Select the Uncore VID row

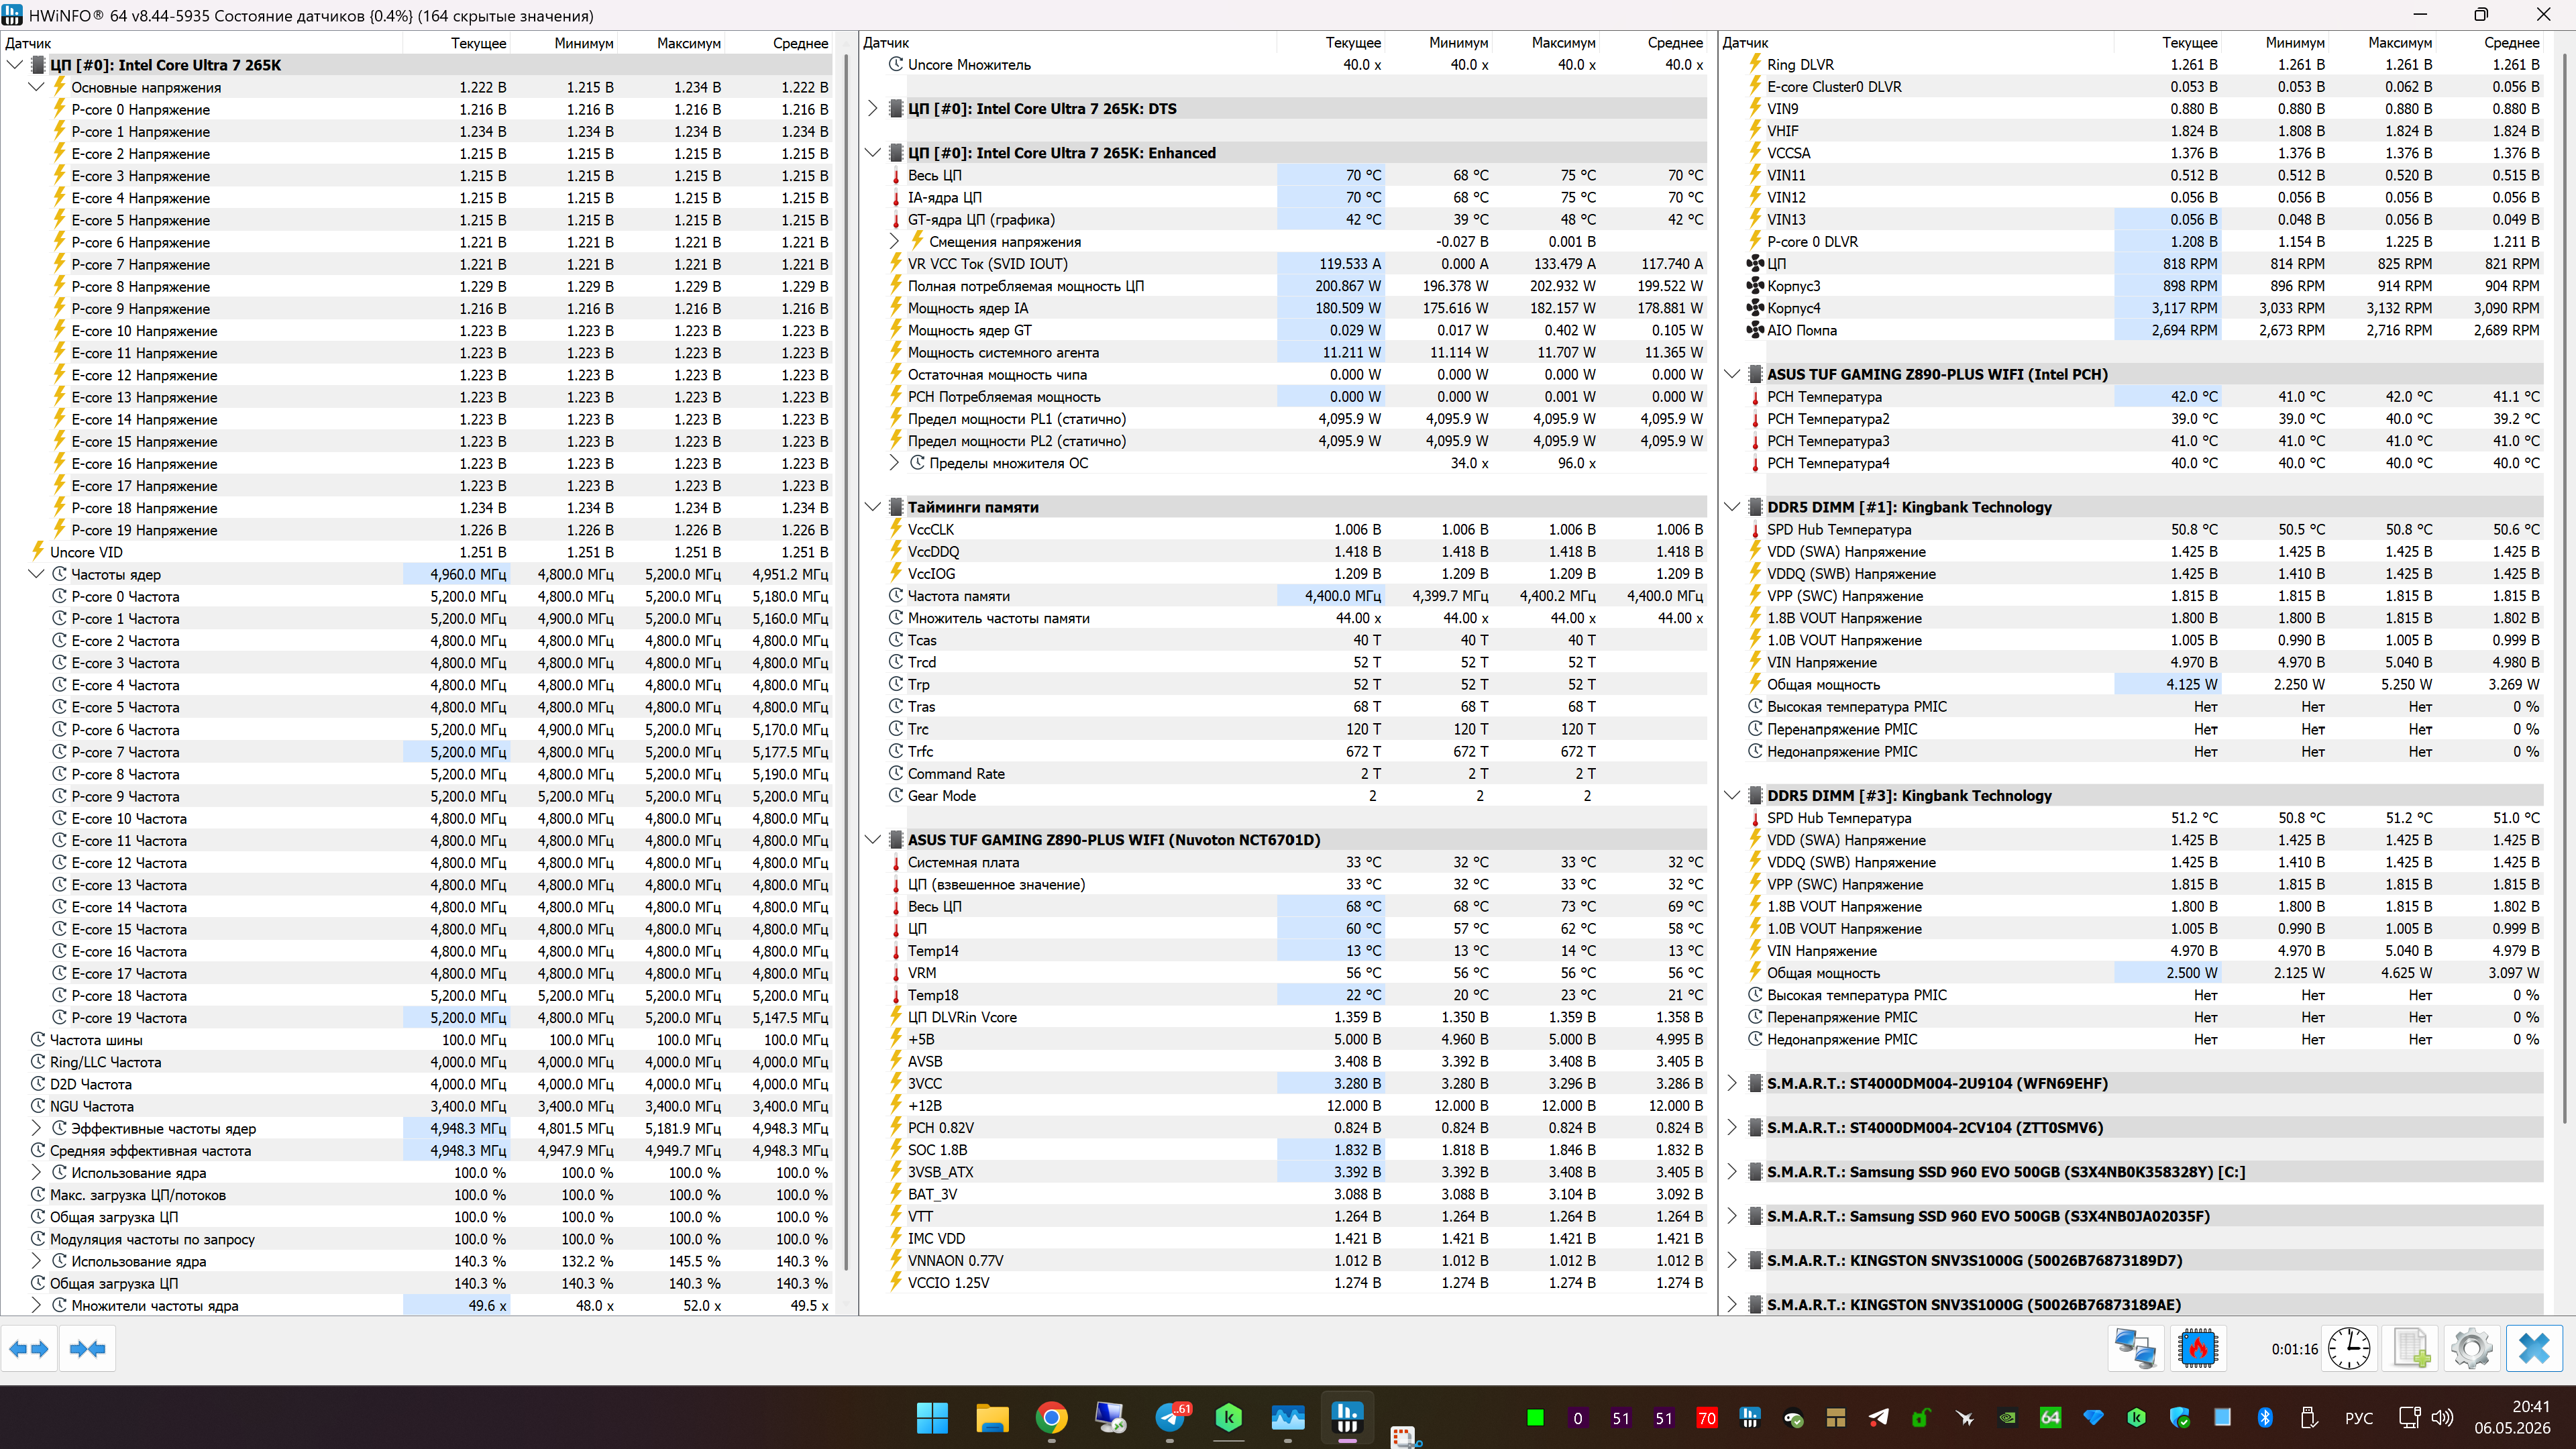tap(417, 552)
